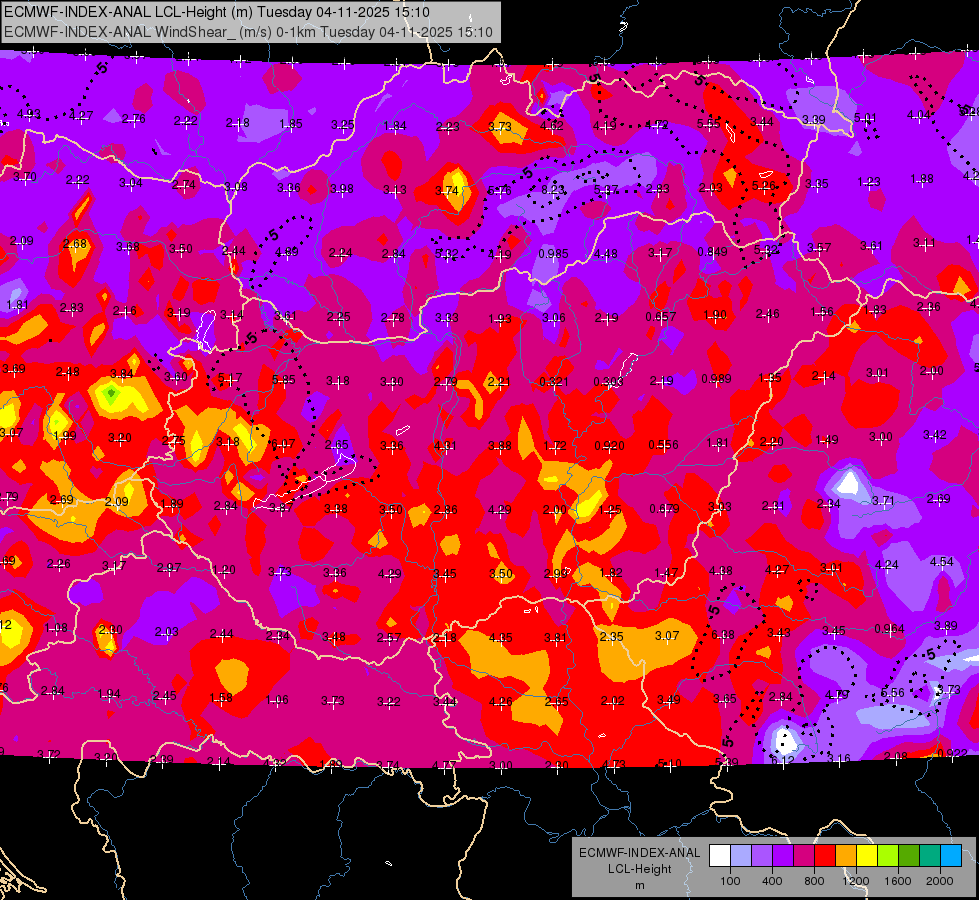Screen dimensions: 979x900
Task: Click the wind shear value 0.920
Action: pos(609,445)
